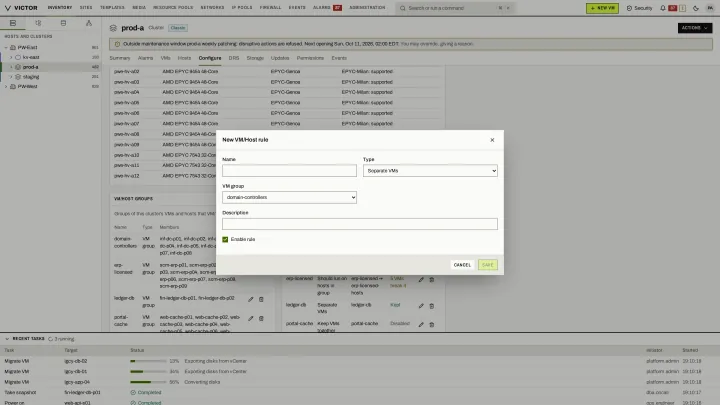Select the VMs and Templates view icon
The width and height of the screenshot is (720, 405).
38,23
